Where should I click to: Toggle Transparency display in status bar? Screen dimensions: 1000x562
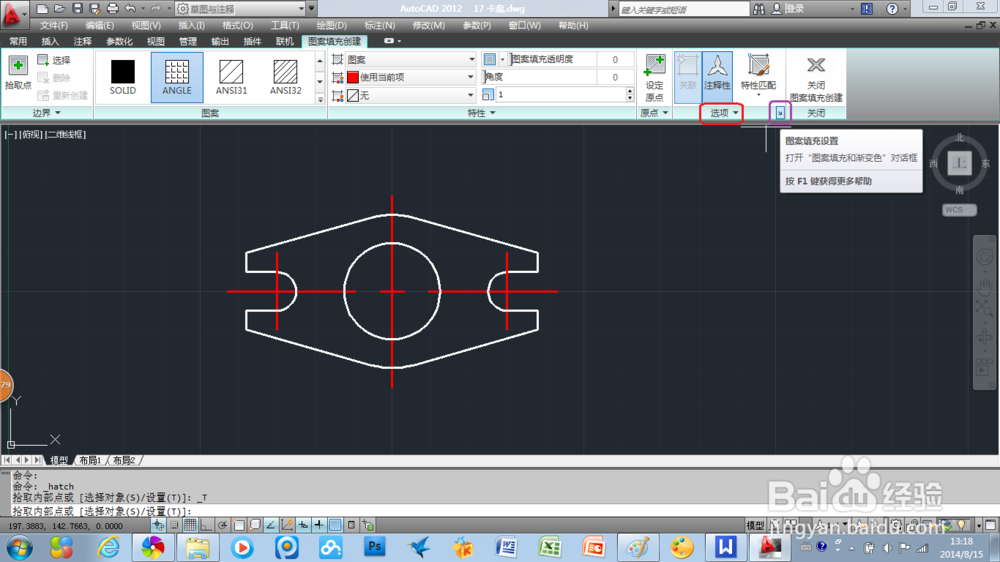pos(335,525)
